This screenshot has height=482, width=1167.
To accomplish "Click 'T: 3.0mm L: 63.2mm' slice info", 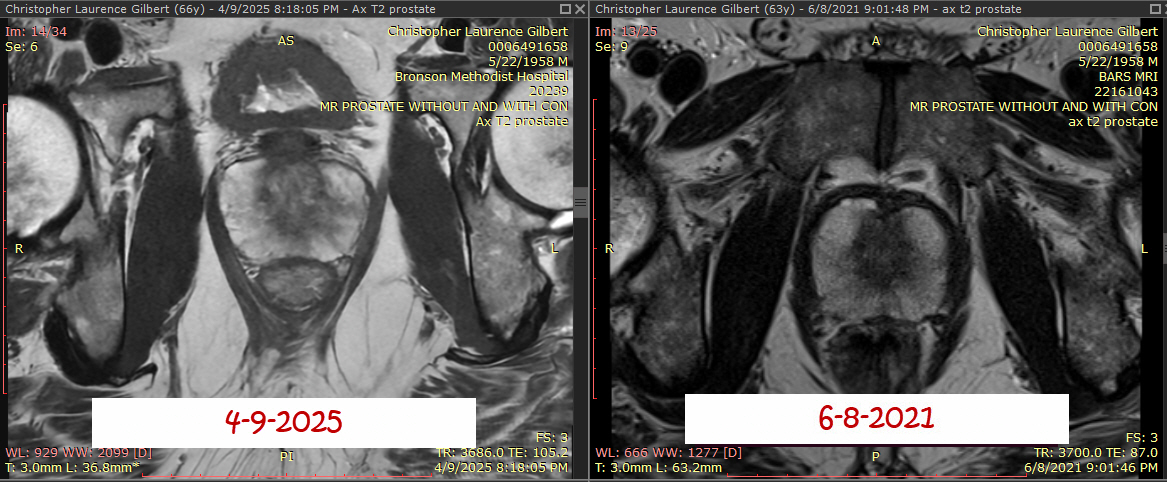I will 659,468.
